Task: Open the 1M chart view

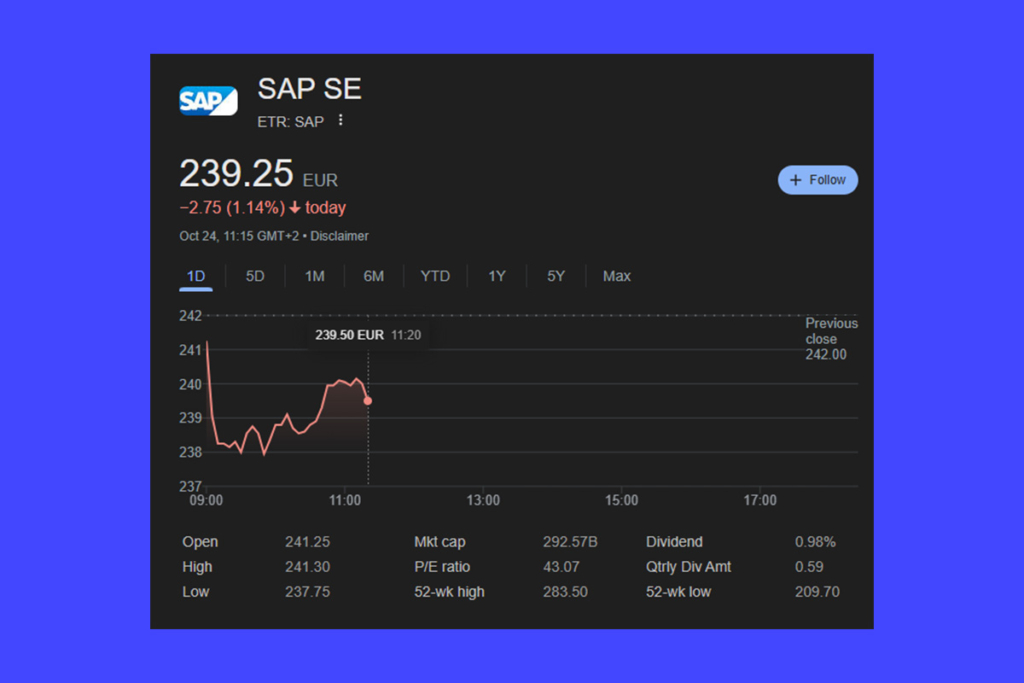Action: pyautogui.click(x=314, y=276)
